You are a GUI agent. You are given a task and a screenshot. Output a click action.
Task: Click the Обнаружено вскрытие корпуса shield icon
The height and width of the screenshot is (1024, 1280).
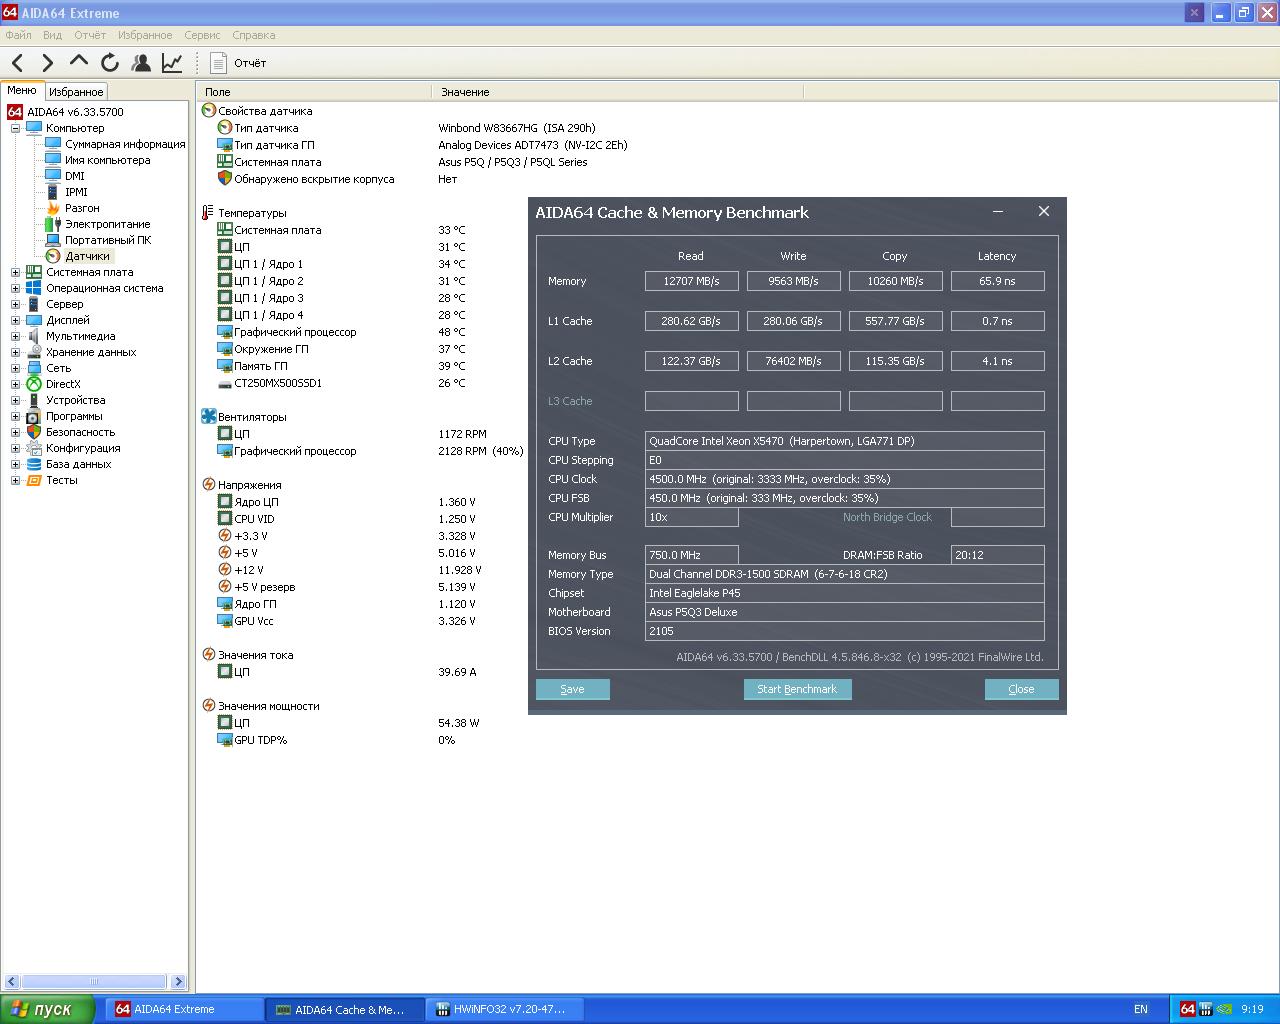[225, 179]
